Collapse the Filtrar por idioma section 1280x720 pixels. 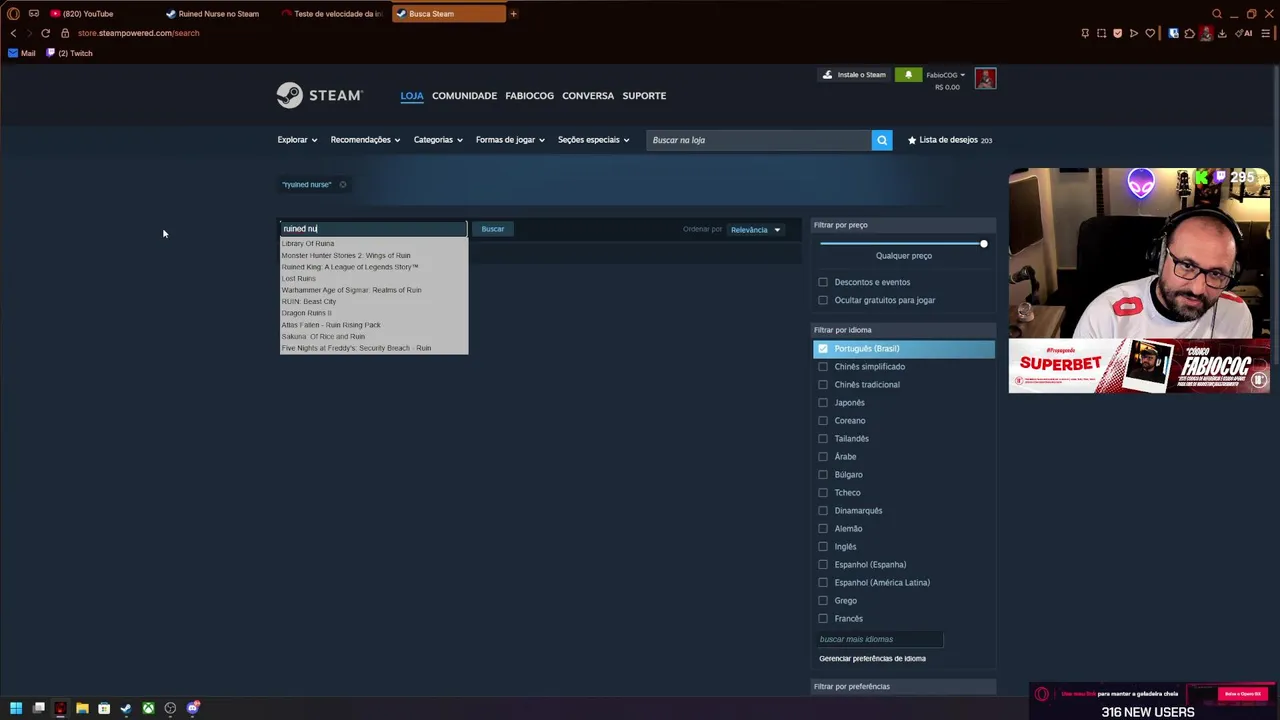[904, 330]
